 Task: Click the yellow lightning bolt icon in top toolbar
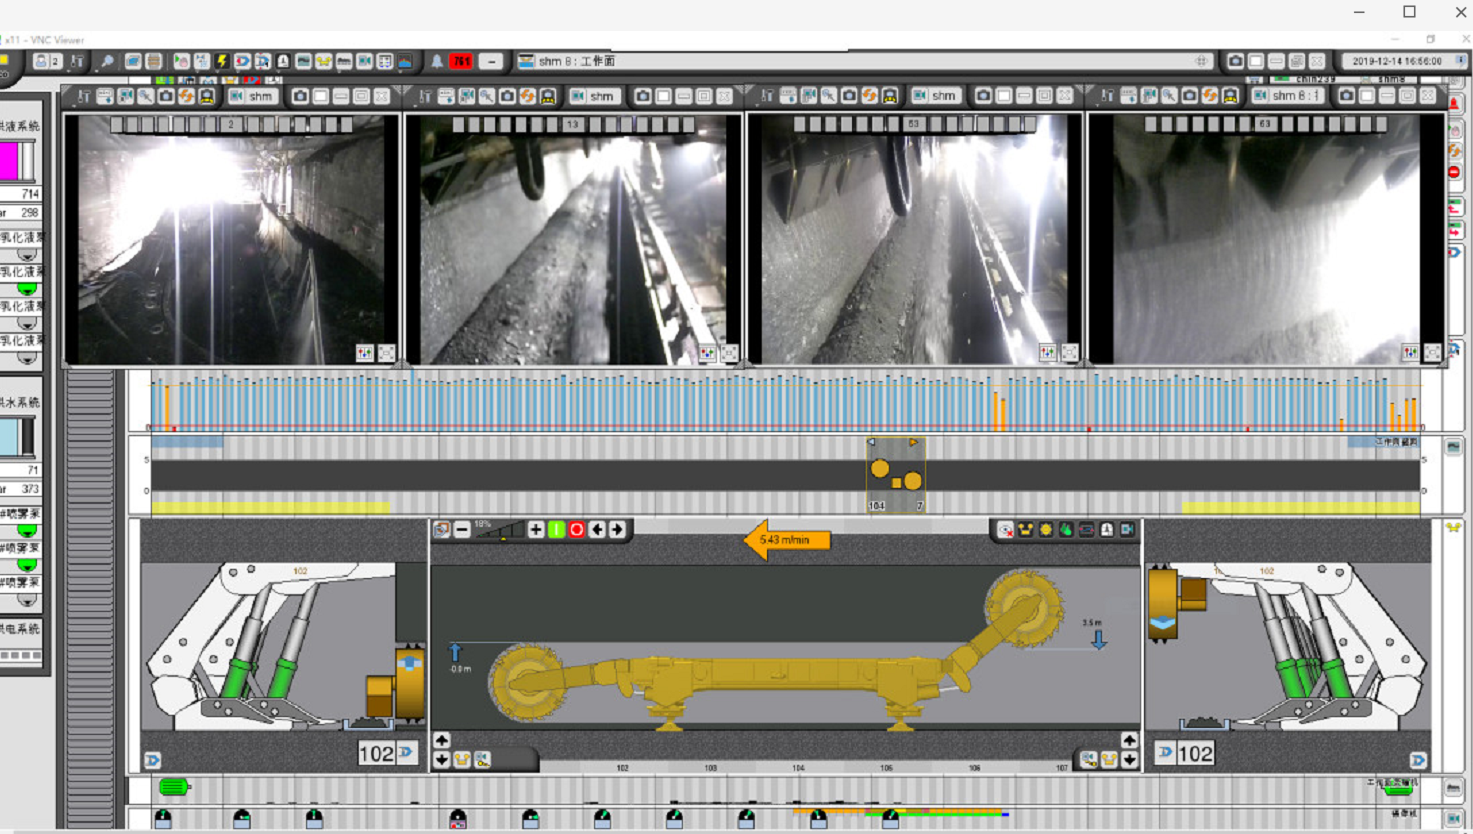222,62
